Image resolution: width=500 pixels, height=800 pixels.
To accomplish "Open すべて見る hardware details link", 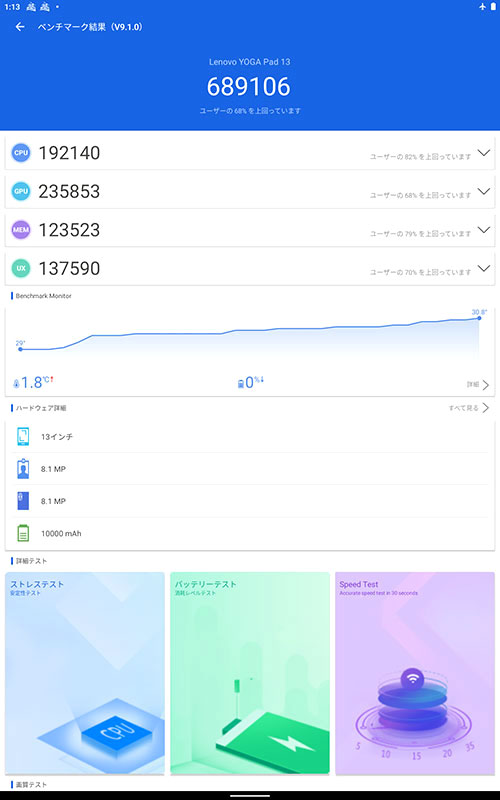I will tap(469, 408).
